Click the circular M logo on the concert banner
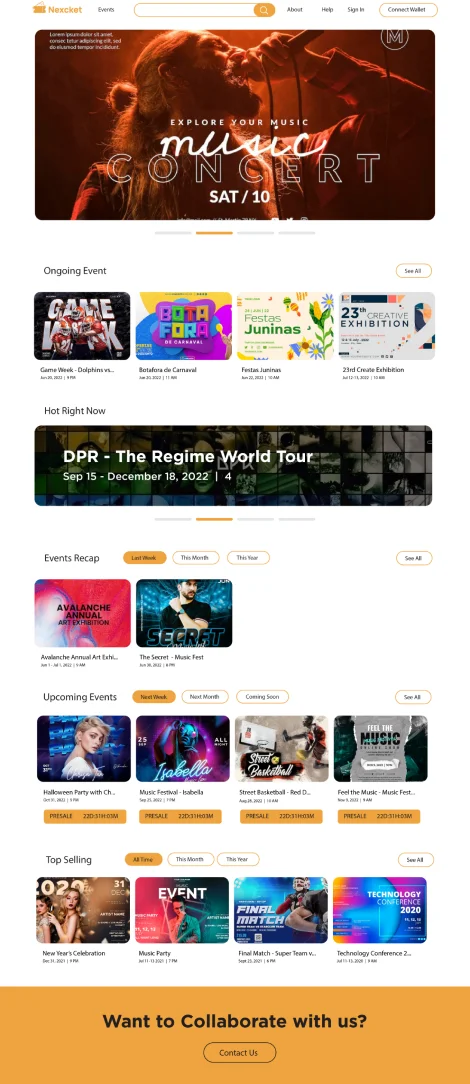This screenshot has height=1084, width=470. (x=395, y=38)
